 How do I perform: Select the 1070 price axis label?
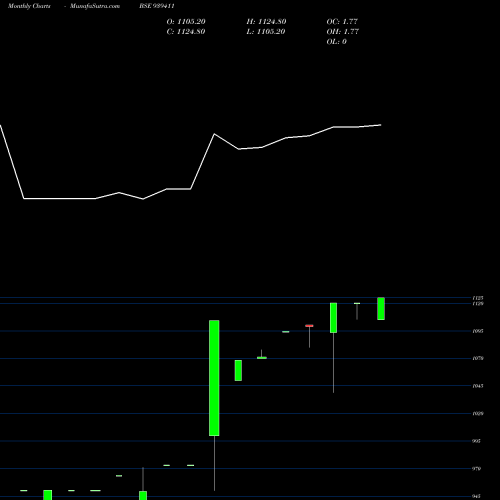[x=478, y=358]
